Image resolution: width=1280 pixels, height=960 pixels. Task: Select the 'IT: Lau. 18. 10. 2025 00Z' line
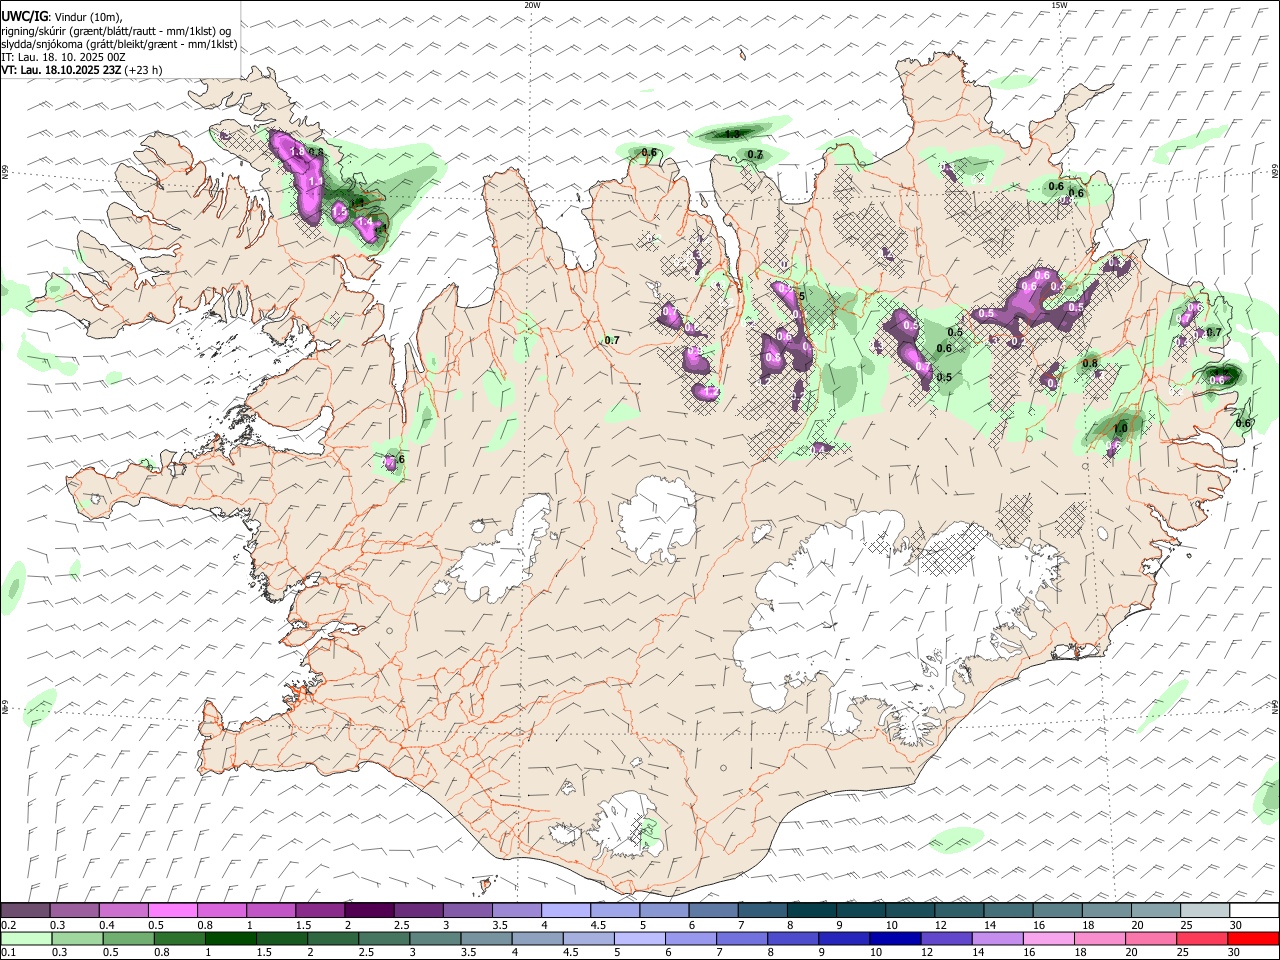[64, 57]
